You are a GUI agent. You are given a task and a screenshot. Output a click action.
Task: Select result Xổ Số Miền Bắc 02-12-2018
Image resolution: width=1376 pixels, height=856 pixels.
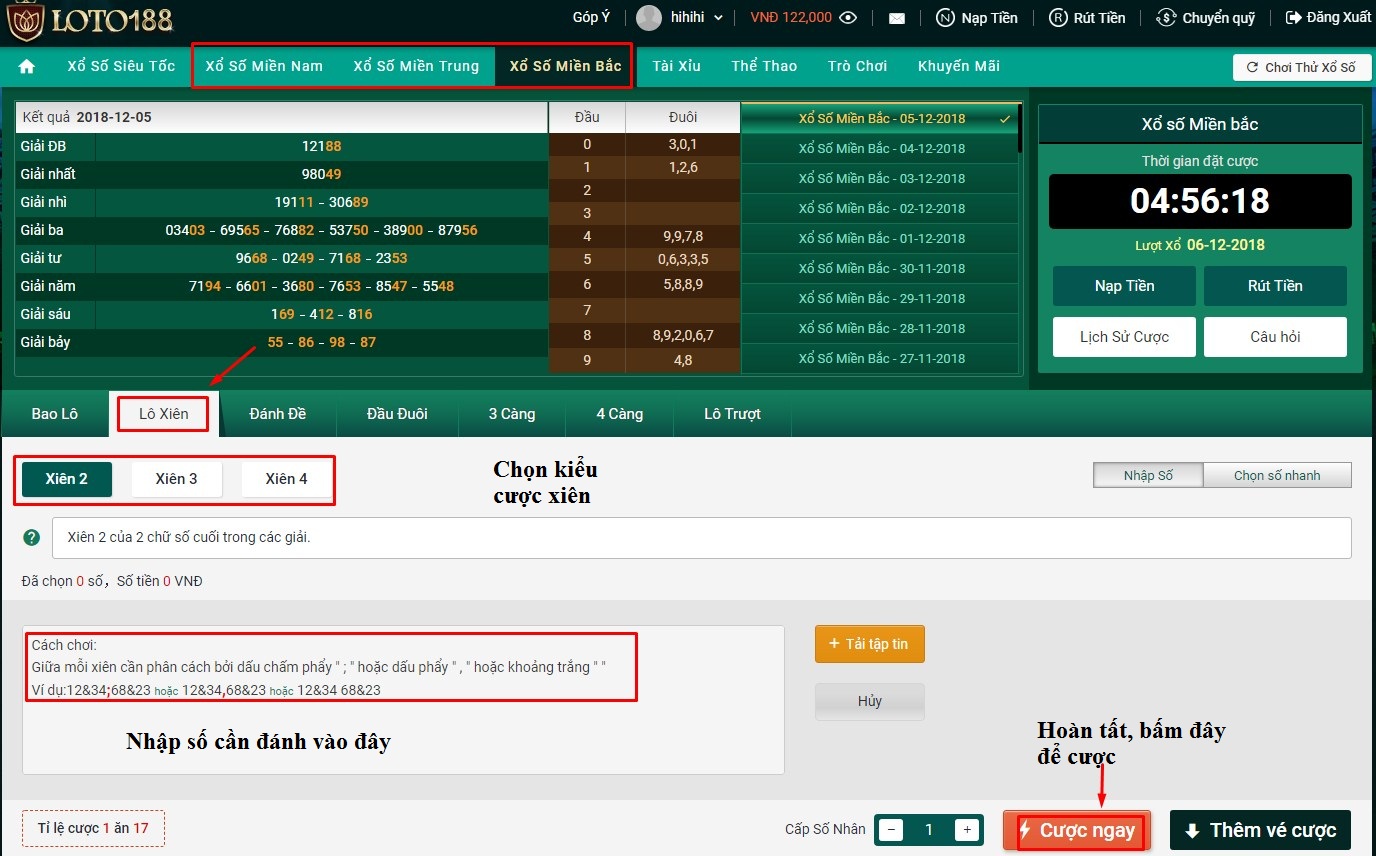(x=880, y=208)
